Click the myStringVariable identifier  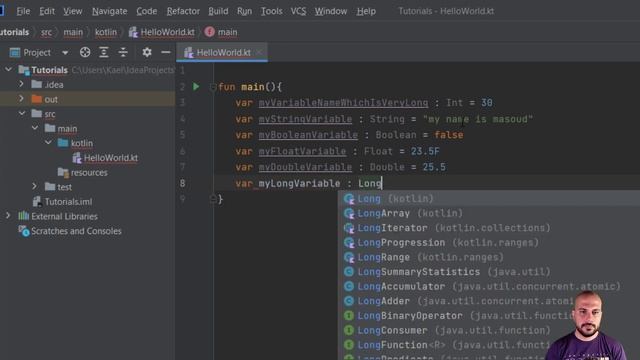305,119
